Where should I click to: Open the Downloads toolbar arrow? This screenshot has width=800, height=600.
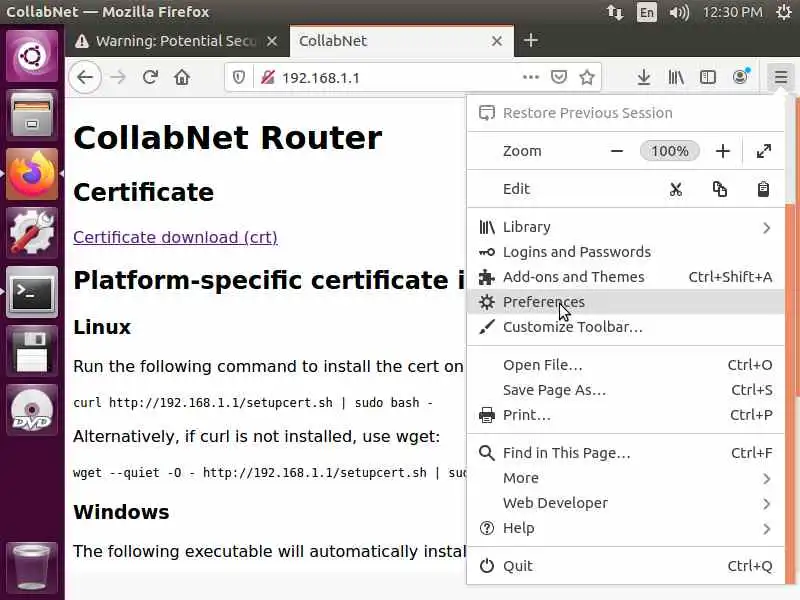(x=644, y=78)
